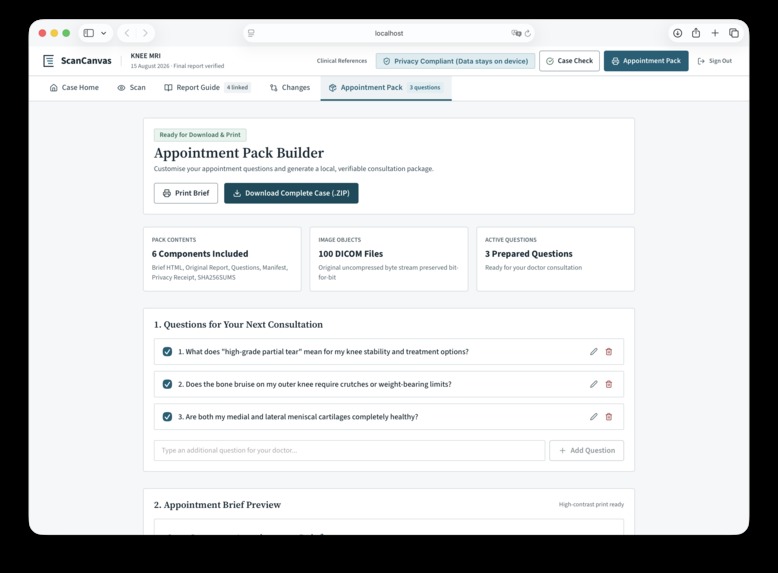Go back with the browser back arrow
Image resolution: width=778 pixels, height=573 pixels.
127,33
